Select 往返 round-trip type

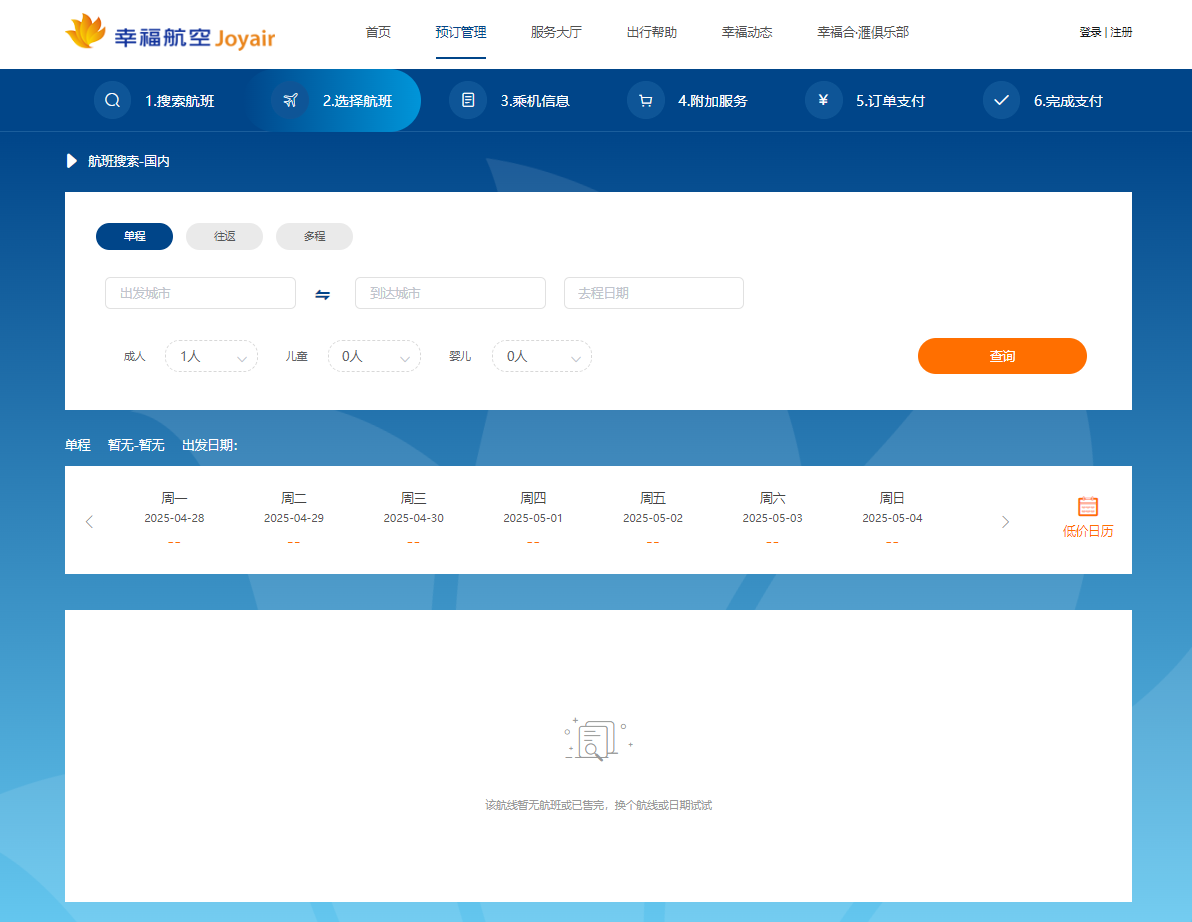pos(224,236)
